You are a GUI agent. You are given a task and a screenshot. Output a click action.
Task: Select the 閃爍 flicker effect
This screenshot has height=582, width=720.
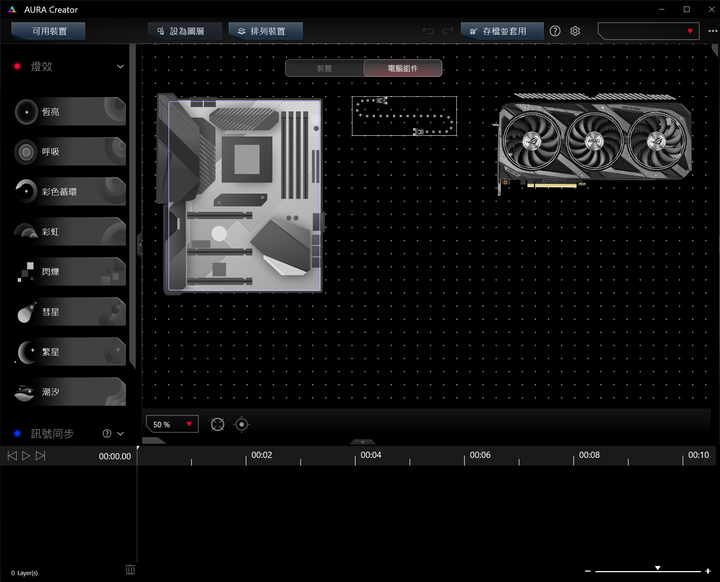click(x=70, y=271)
